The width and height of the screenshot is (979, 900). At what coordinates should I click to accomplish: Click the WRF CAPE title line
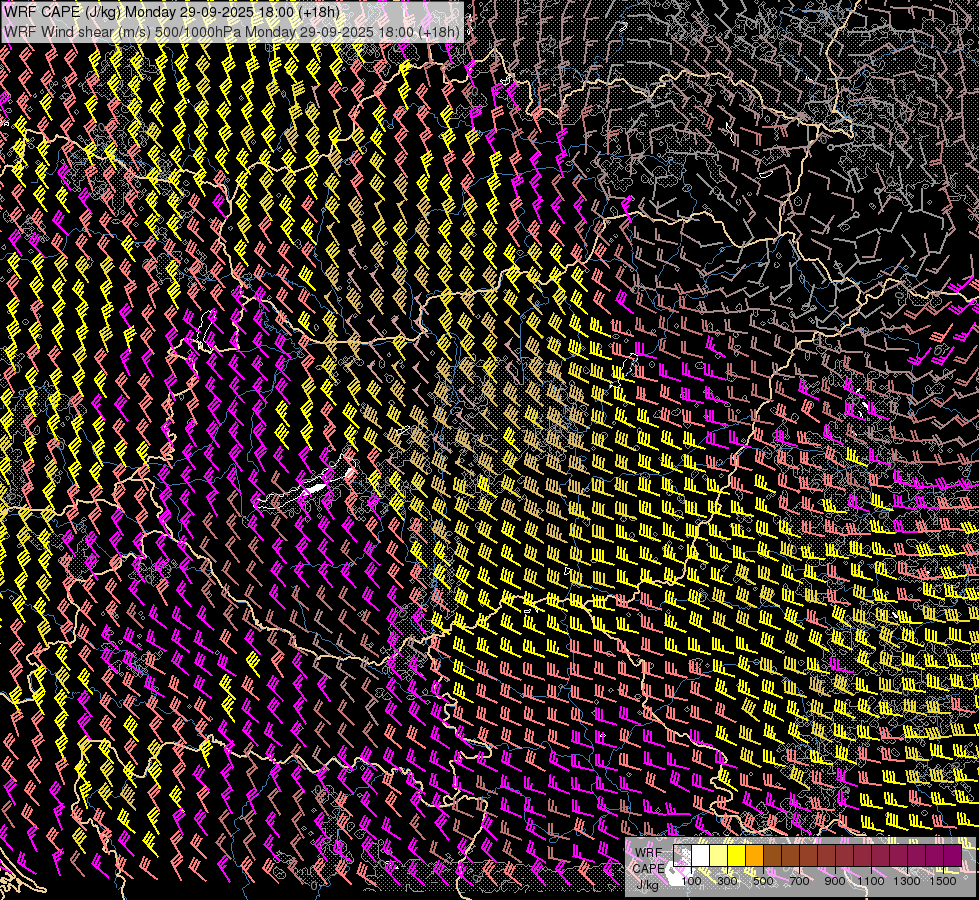171,12
